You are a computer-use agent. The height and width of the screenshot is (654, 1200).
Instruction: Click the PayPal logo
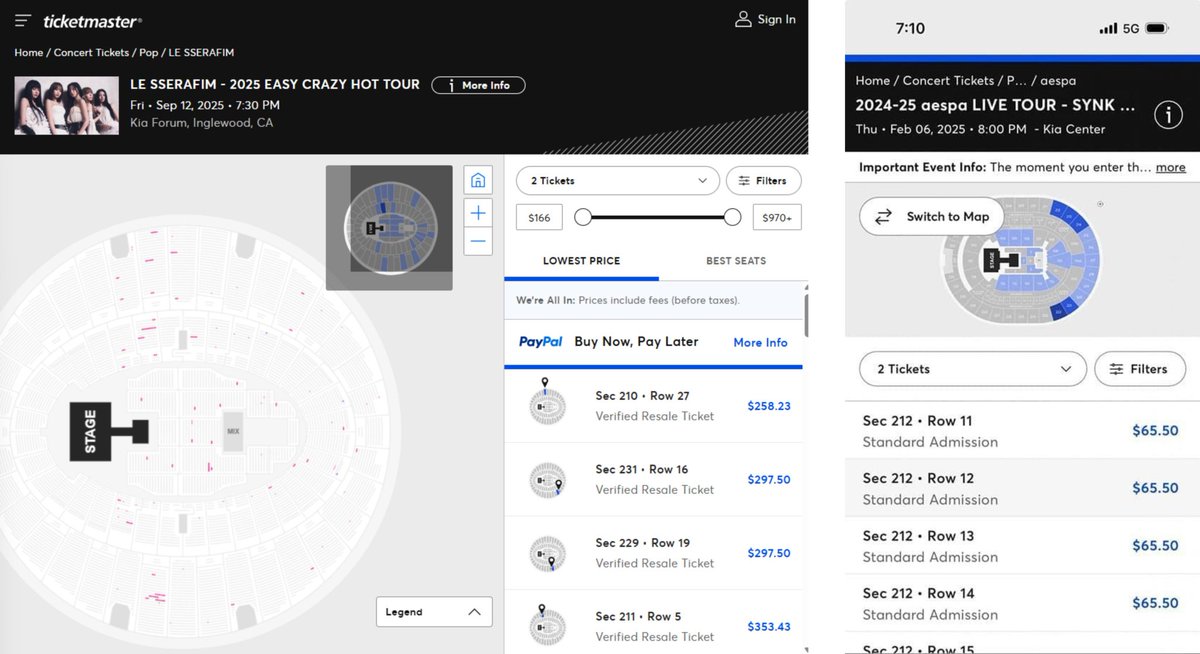point(541,342)
